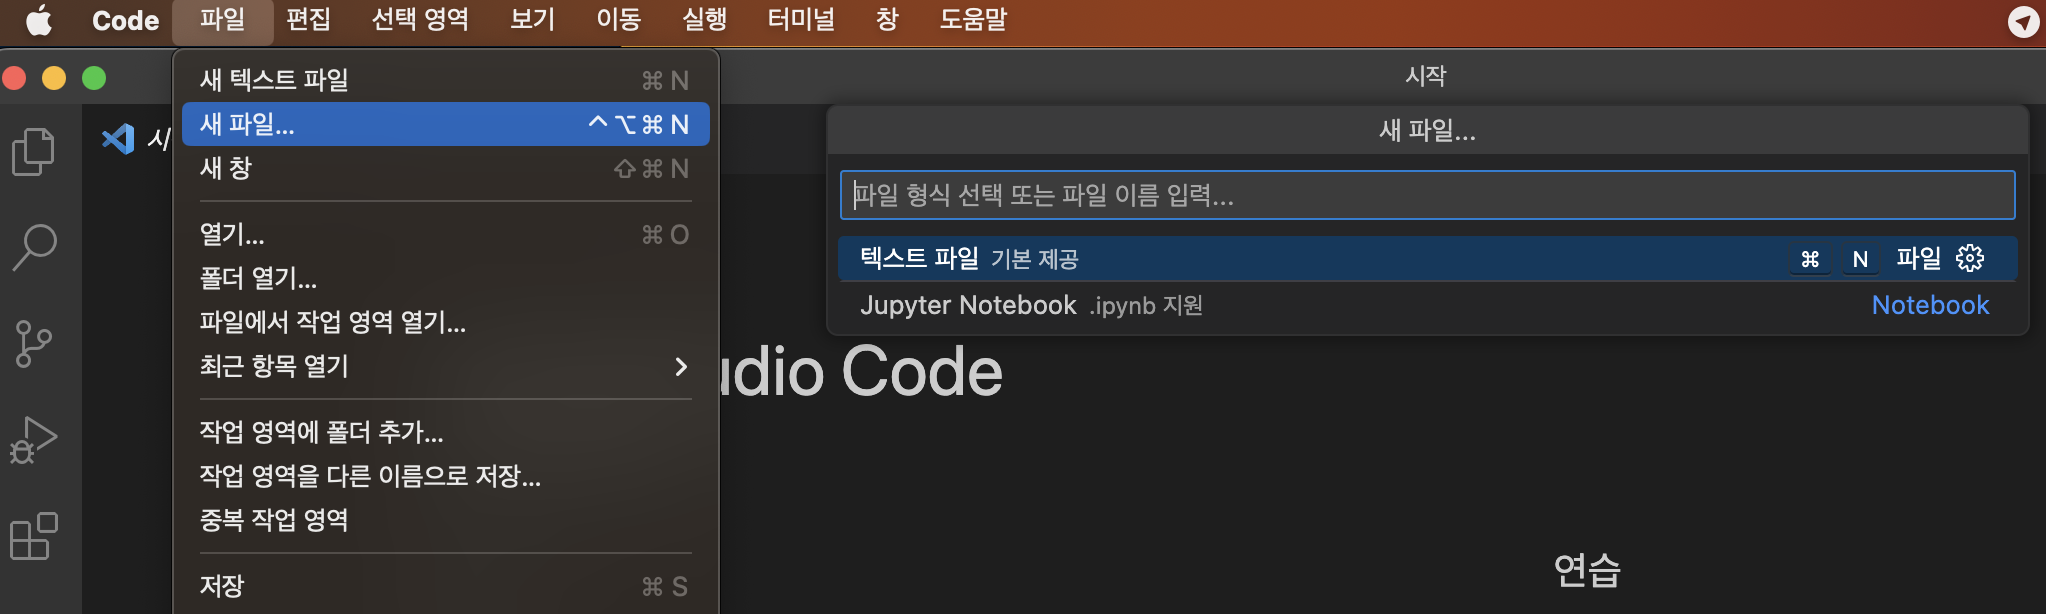The image size is (2046, 614).
Task: Open the 선택 영역 menu
Action: pyautogui.click(x=420, y=21)
